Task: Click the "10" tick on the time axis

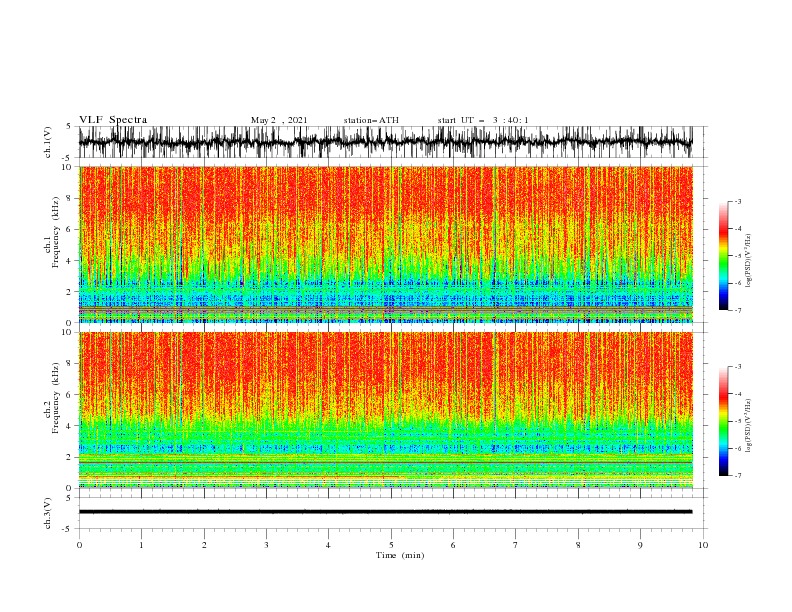Action: [703, 545]
